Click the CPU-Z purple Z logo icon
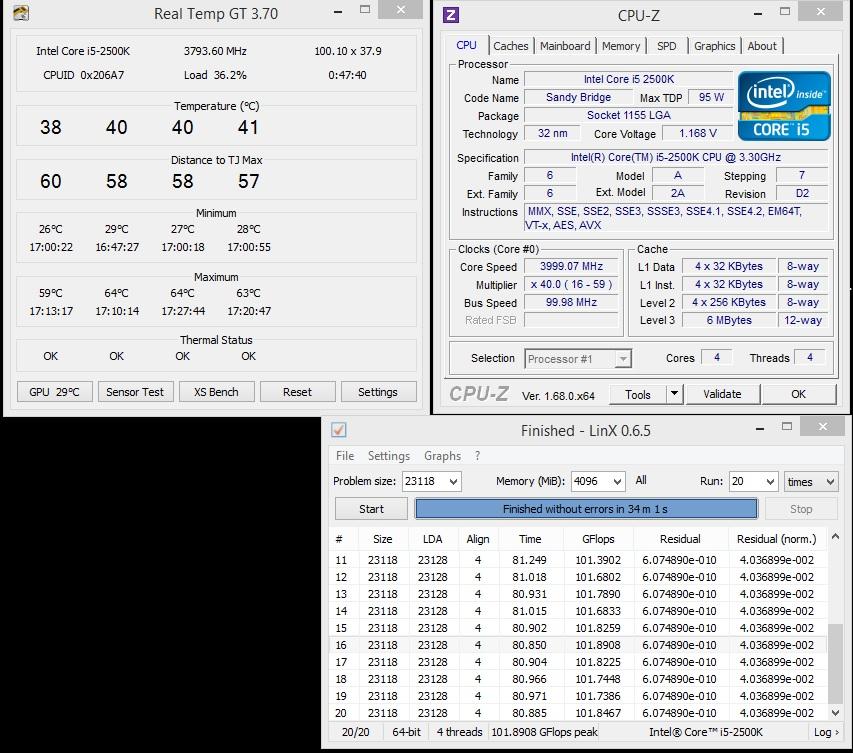The height and width of the screenshot is (753, 853). pos(450,15)
